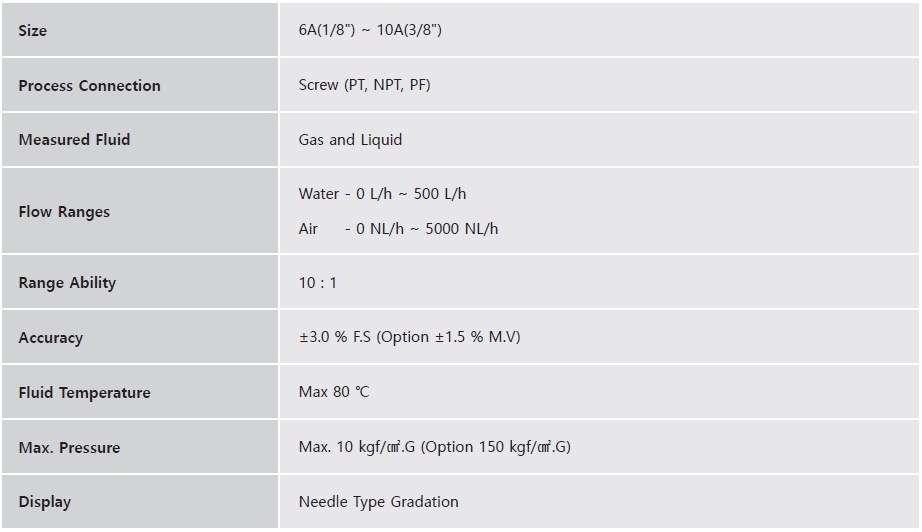The height and width of the screenshot is (532, 922).
Task: Click the Accuracy label
Action: pyautogui.click(x=50, y=338)
